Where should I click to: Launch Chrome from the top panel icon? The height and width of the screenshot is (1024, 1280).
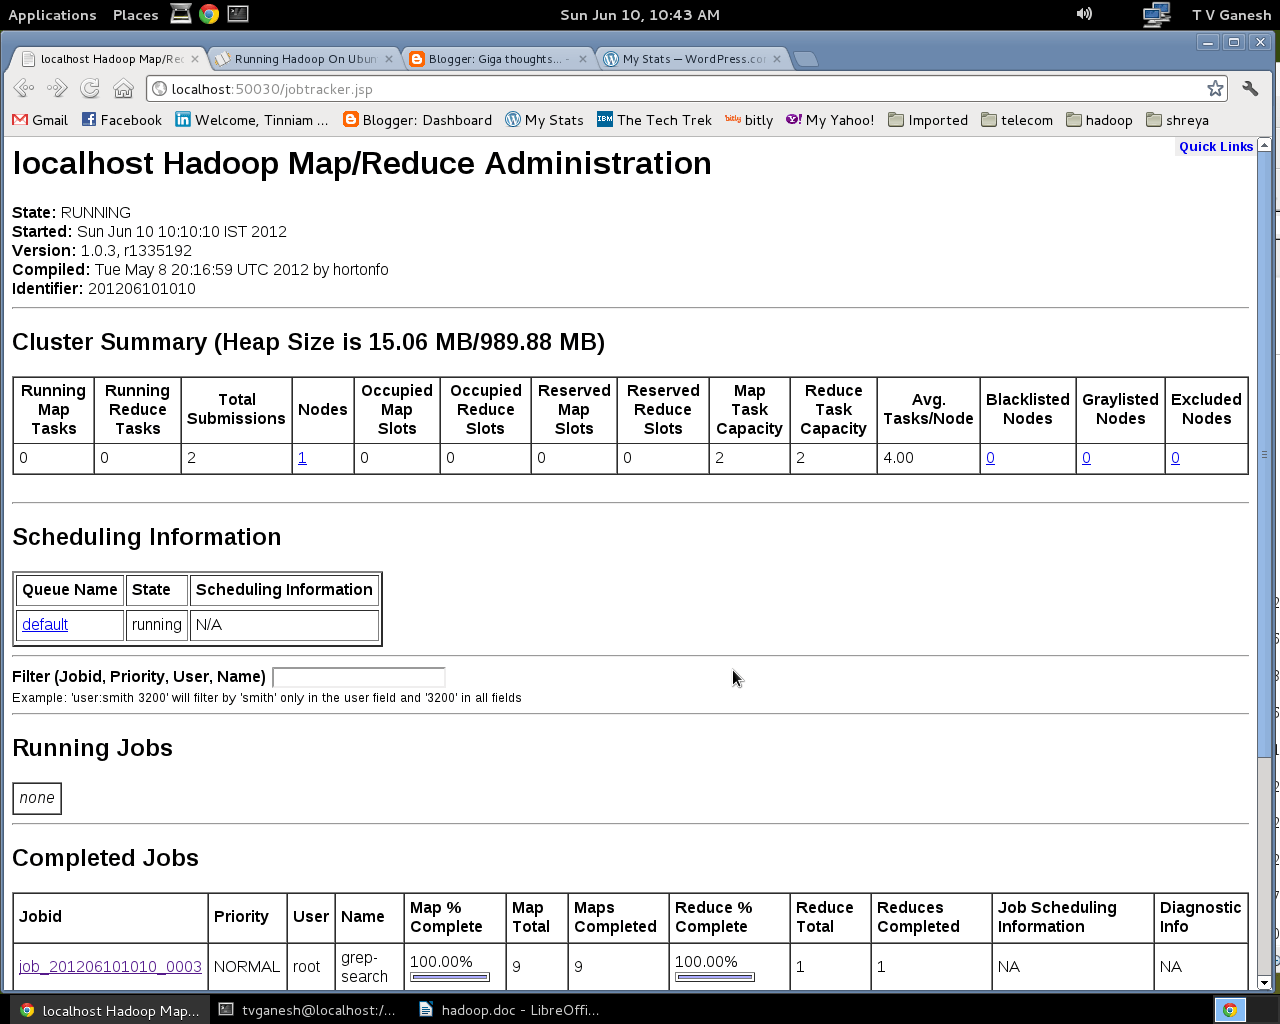coord(209,14)
